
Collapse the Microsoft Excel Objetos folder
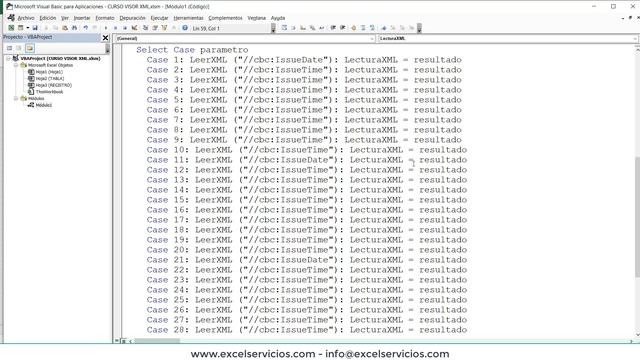[x=16, y=65]
